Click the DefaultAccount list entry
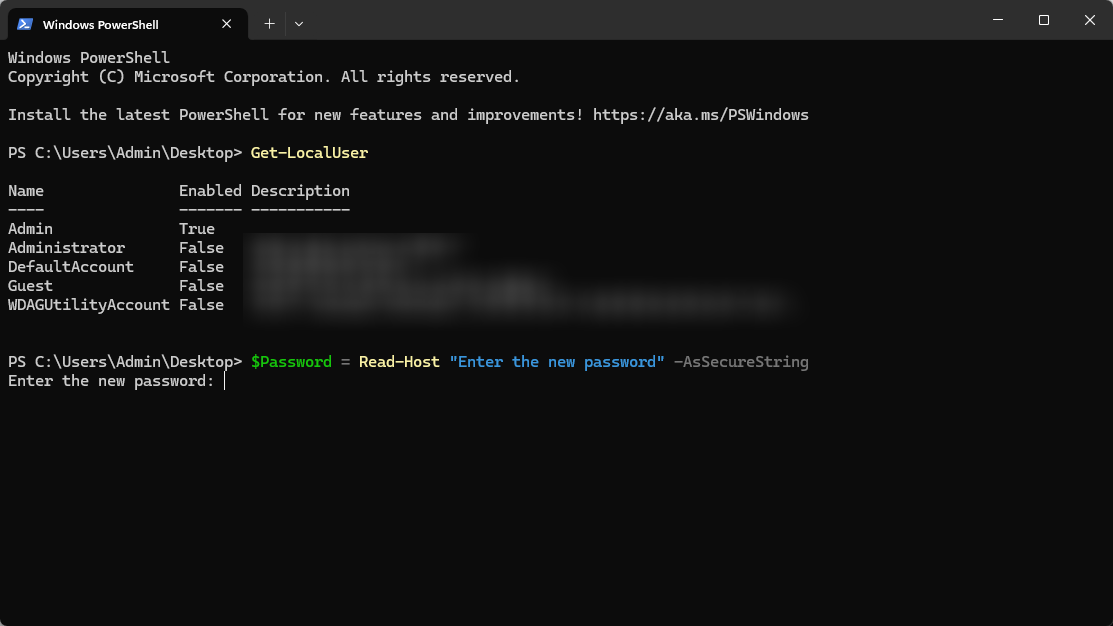This screenshot has height=626, width=1113. point(70,266)
